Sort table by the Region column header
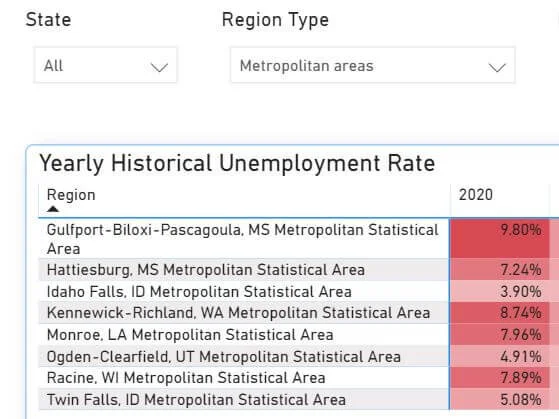The image size is (559, 419). click(x=71, y=195)
